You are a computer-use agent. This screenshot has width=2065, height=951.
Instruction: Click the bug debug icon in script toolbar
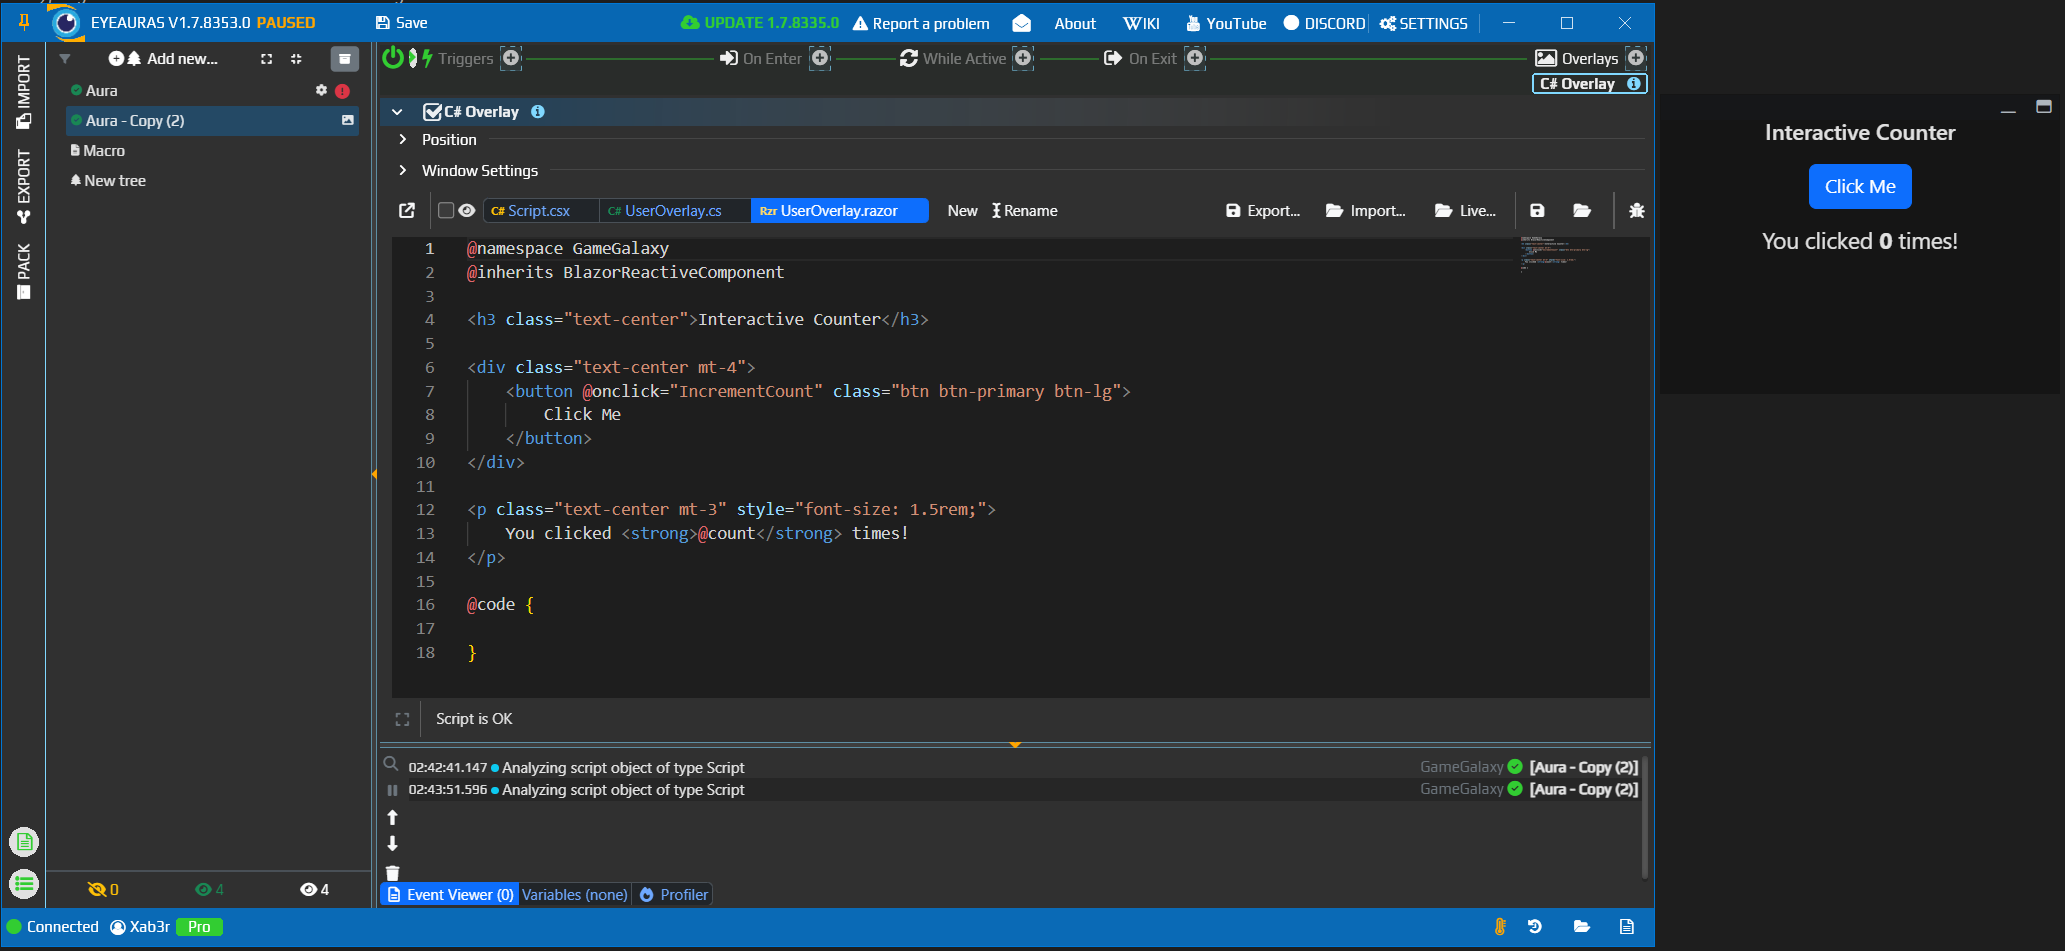point(1636,210)
